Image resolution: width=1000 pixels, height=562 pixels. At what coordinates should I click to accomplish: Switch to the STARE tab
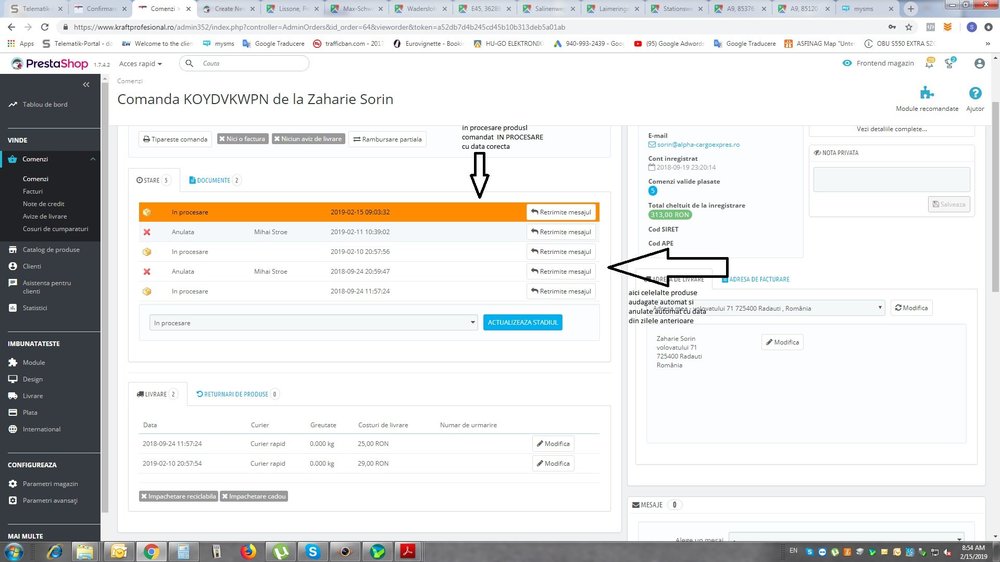pos(153,181)
